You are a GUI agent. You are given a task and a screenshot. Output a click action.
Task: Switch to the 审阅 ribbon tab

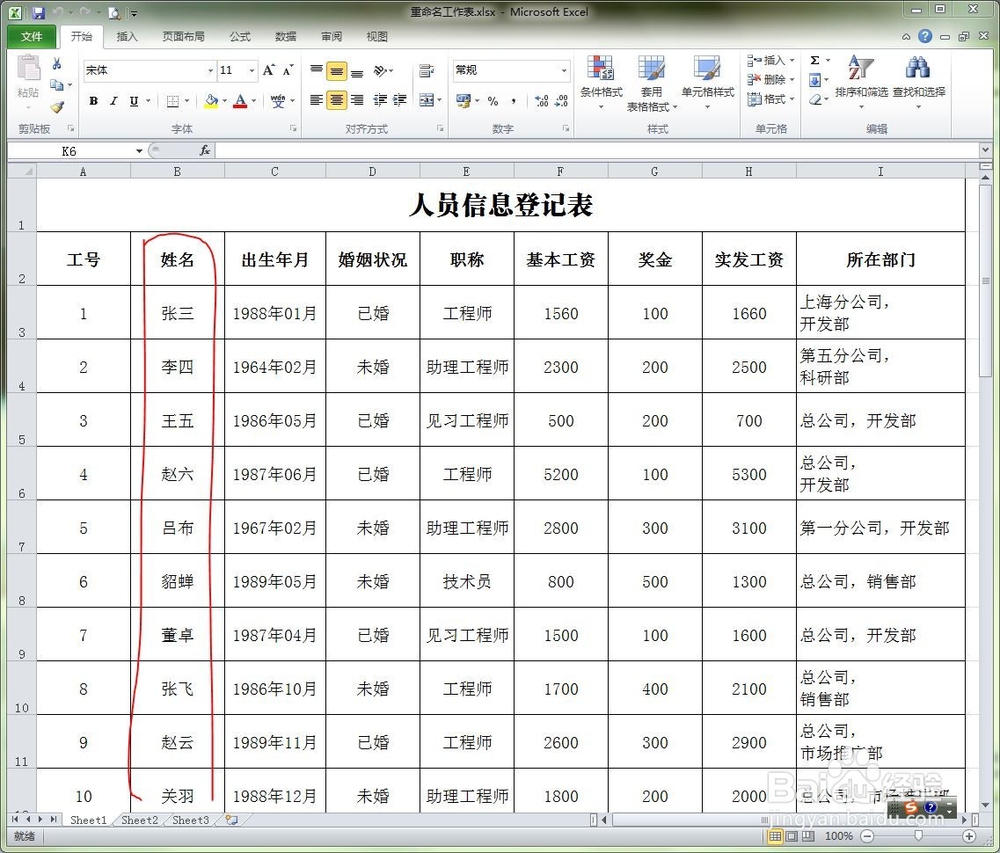tap(332, 36)
